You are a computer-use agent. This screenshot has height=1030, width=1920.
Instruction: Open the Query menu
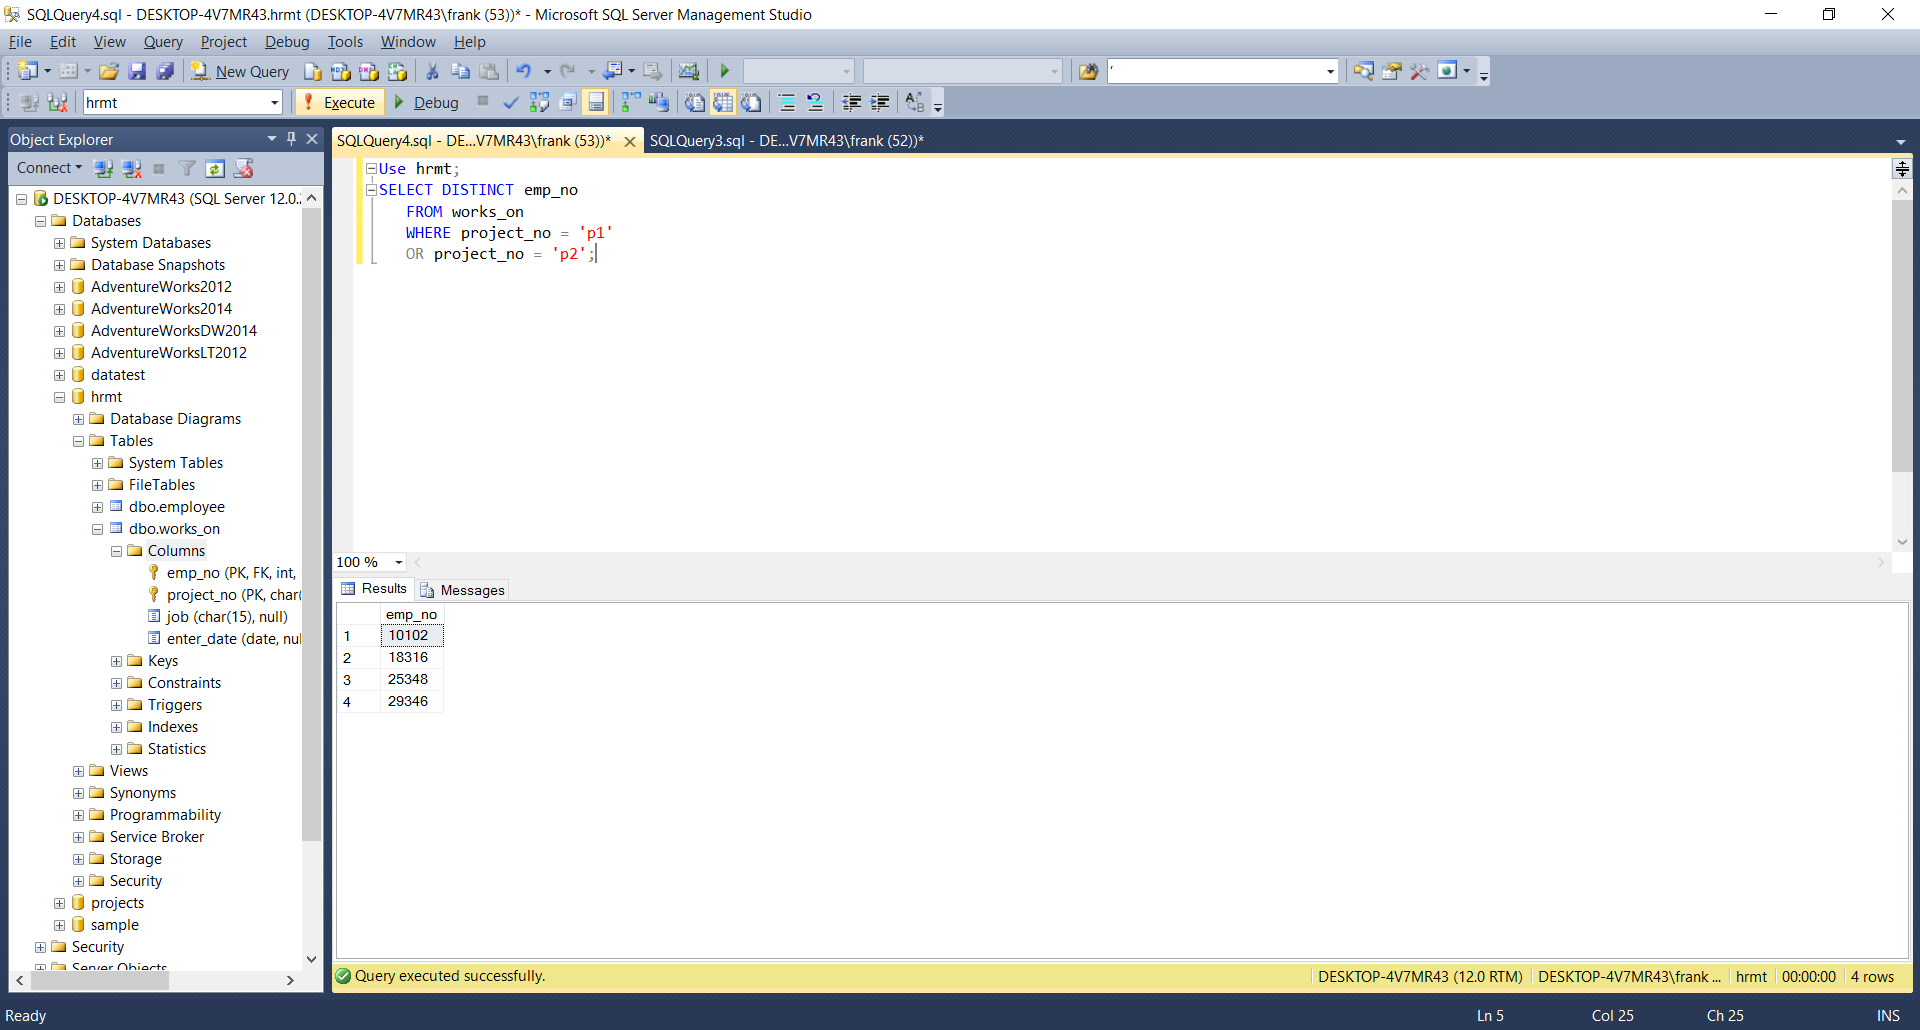(x=163, y=42)
